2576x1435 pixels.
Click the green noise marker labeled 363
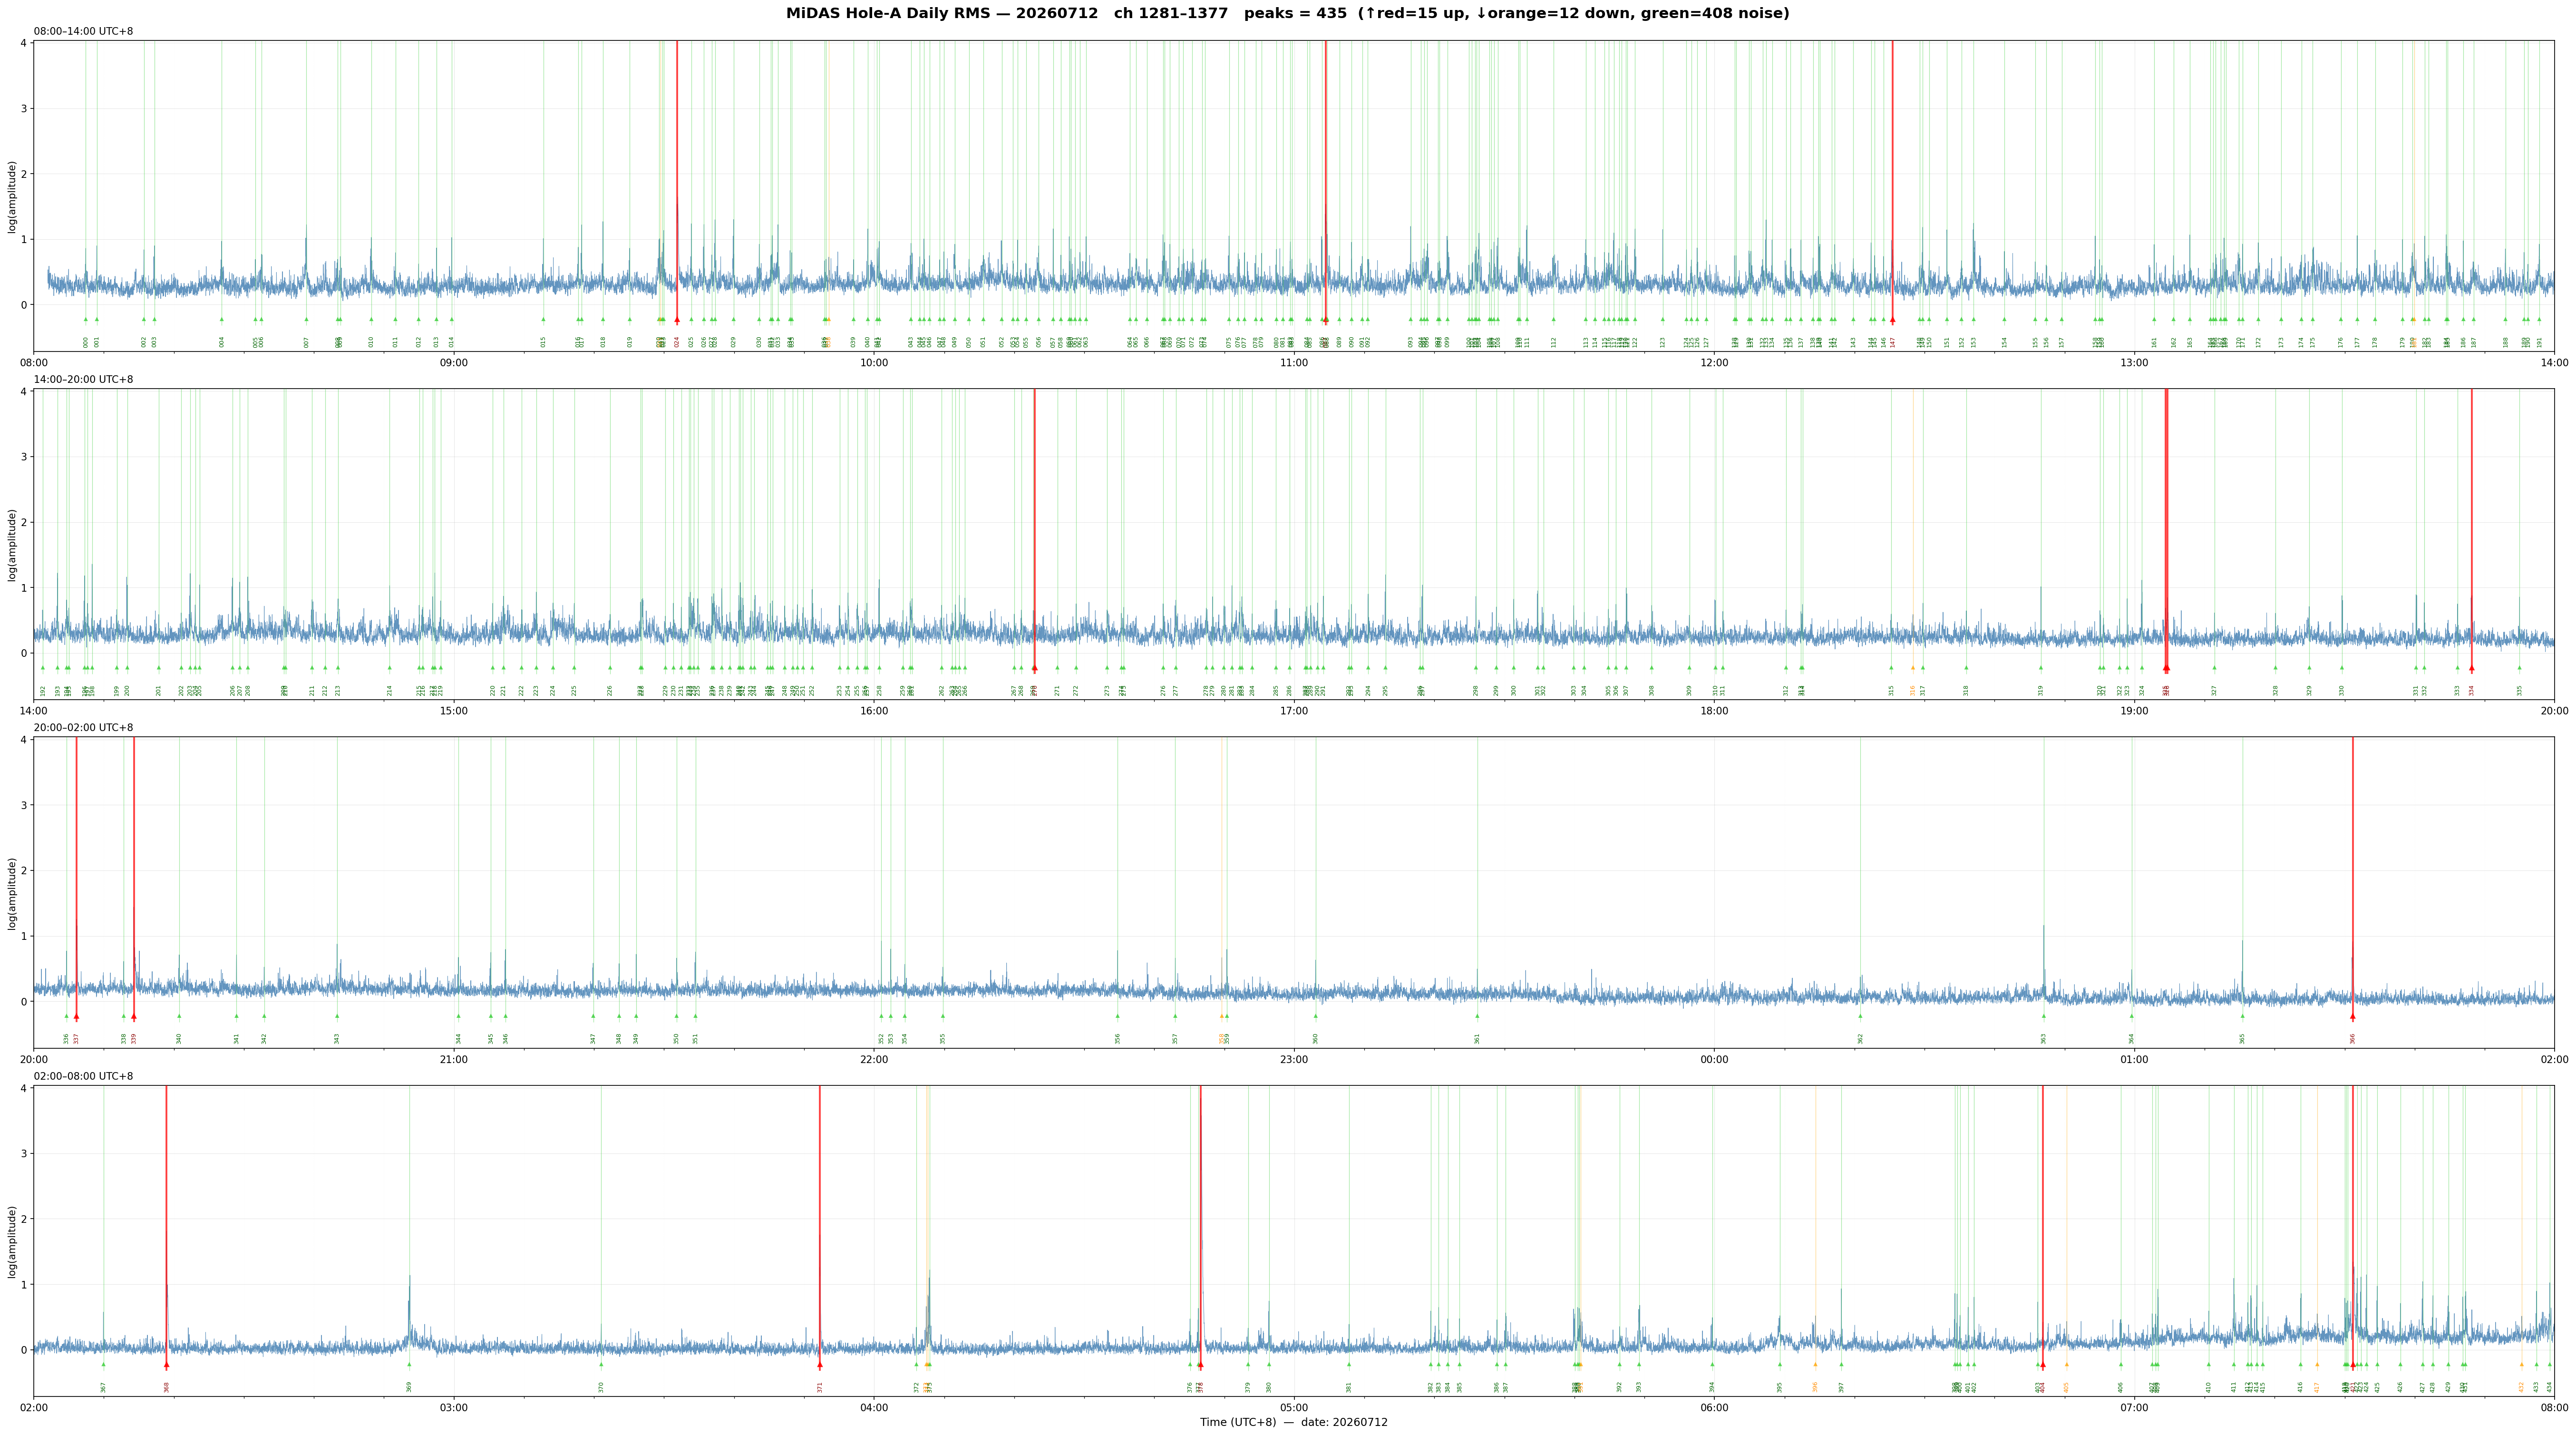(2043, 1017)
